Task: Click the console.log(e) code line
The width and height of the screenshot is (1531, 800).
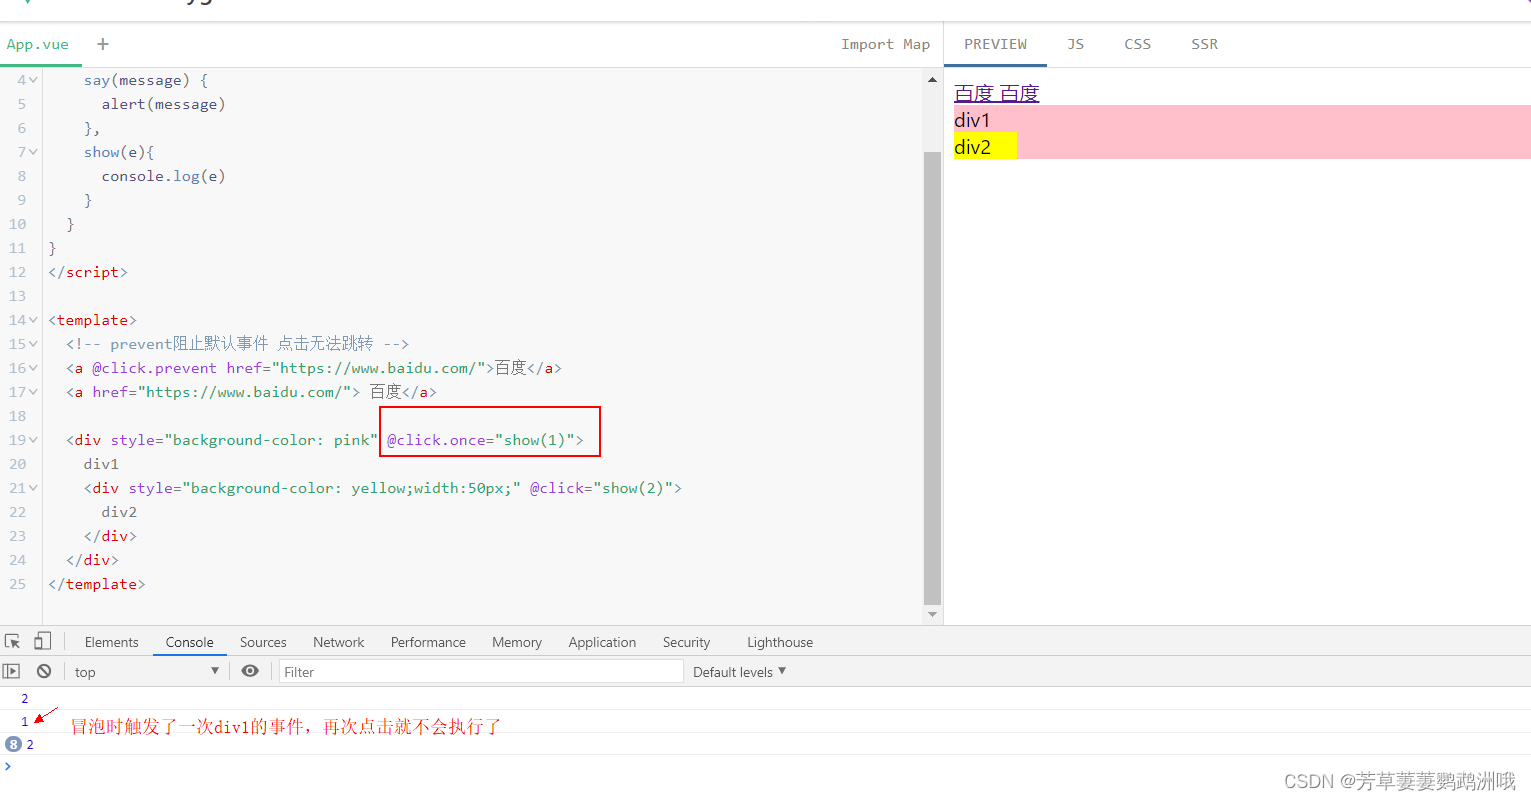Action: [x=163, y=176]
